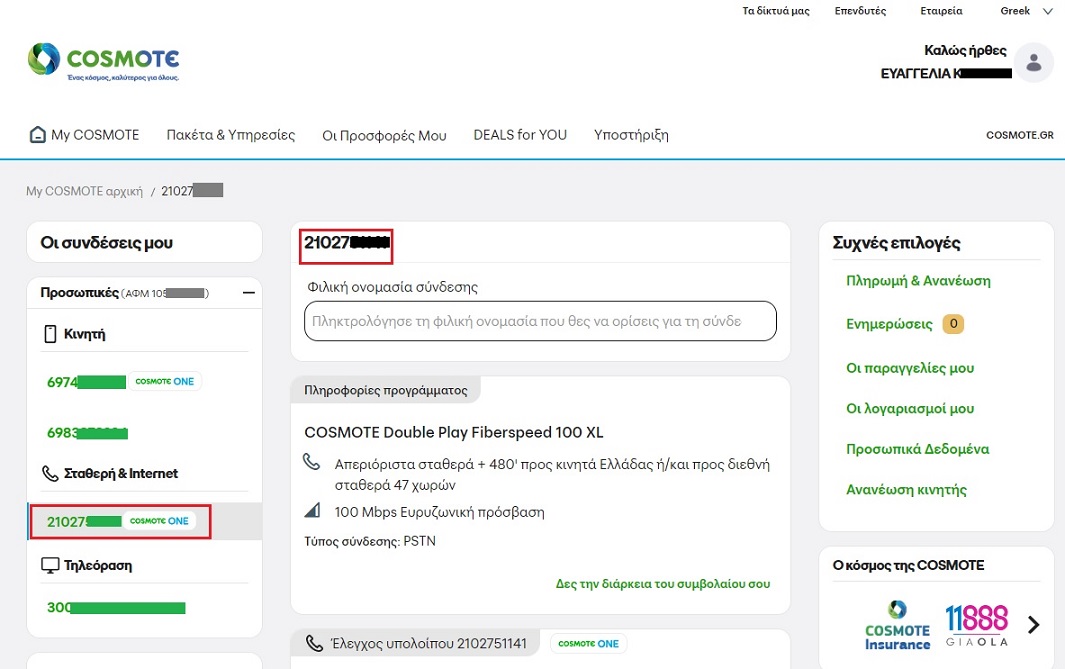Select the television connection starting with 300

coord(116,608)
